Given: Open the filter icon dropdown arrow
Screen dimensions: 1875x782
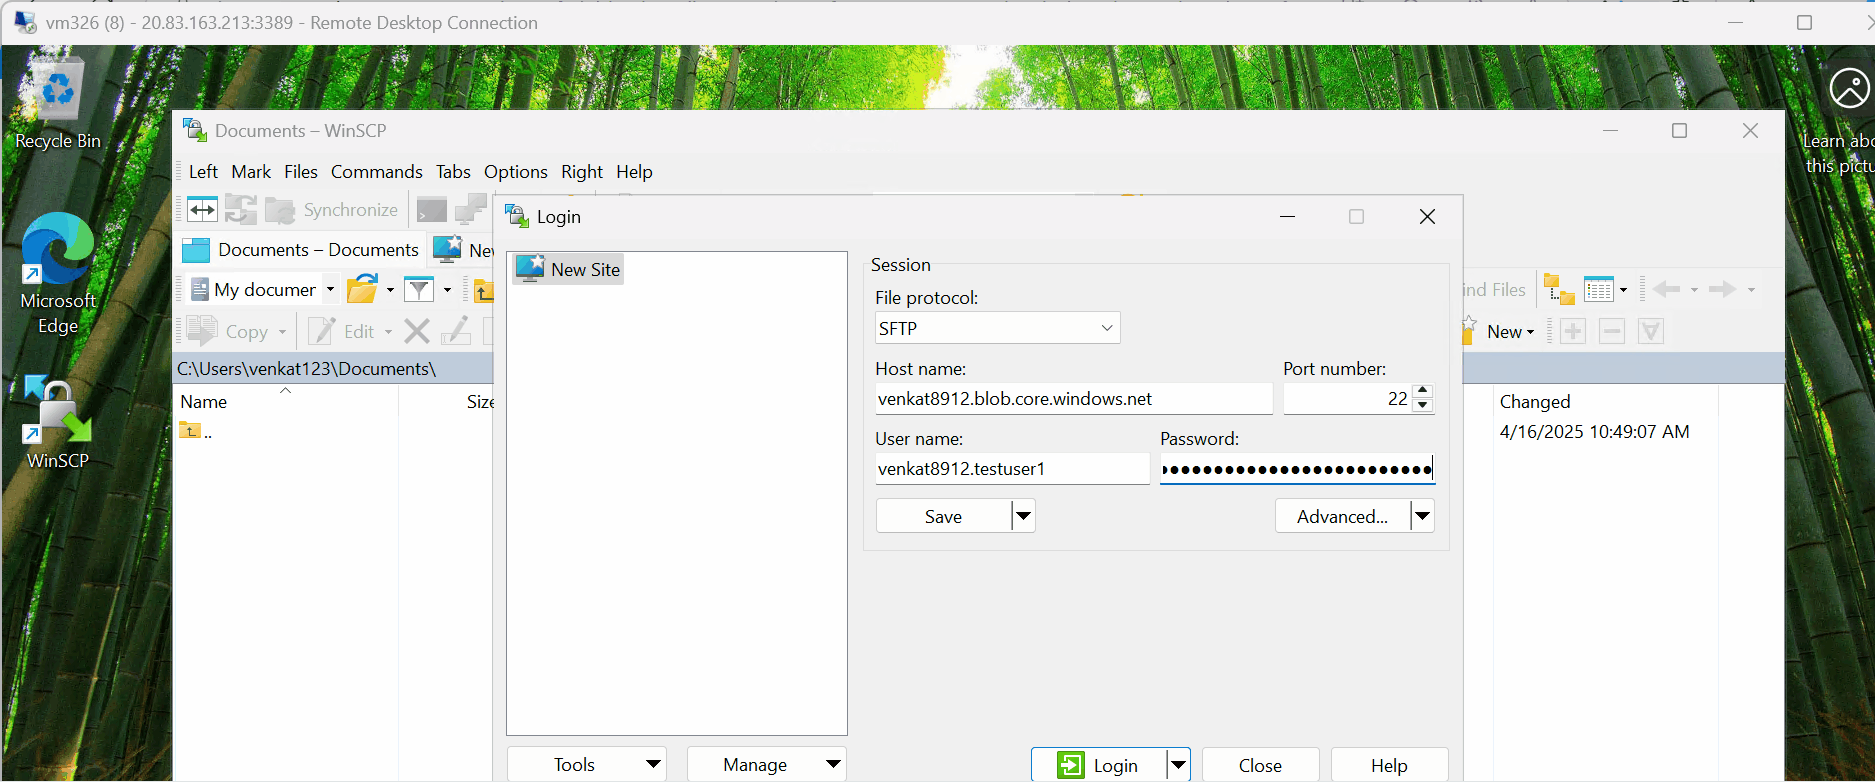Looking at the screenshot, I should (447, 290).
